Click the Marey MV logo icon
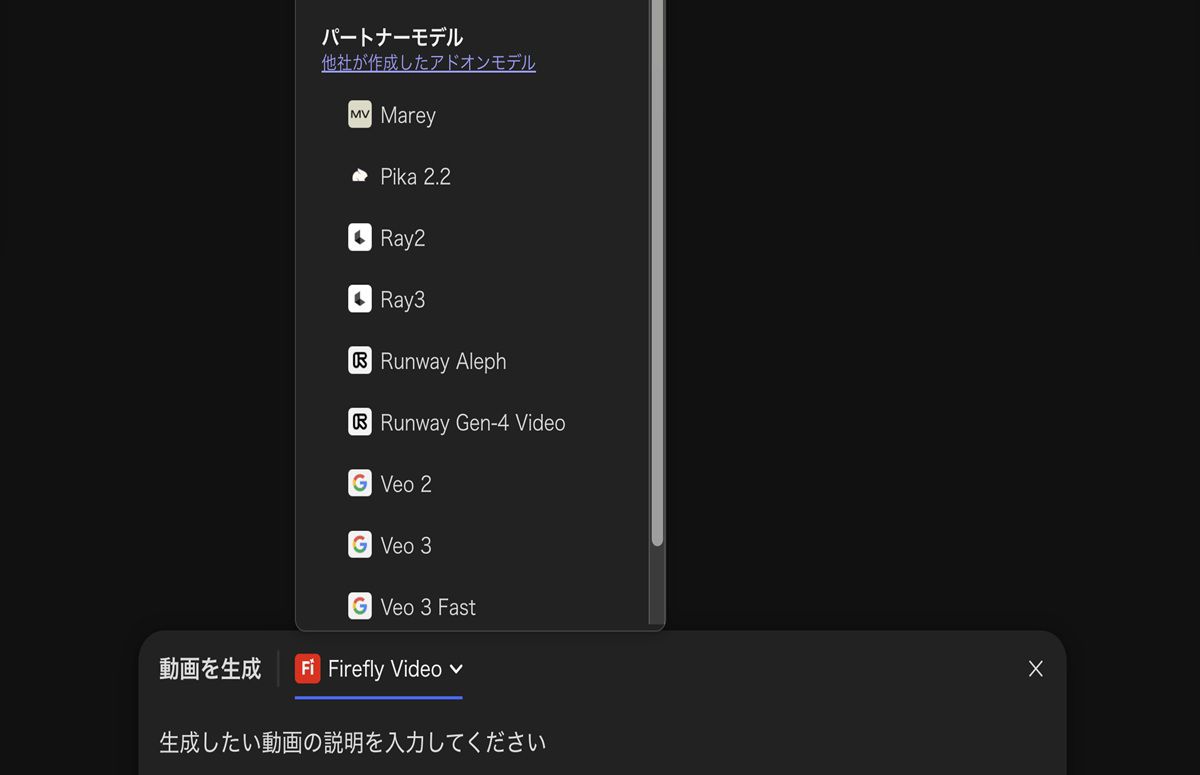This screenshot has height=775, width=1200. pyautogui.click(x=360, y=114)
